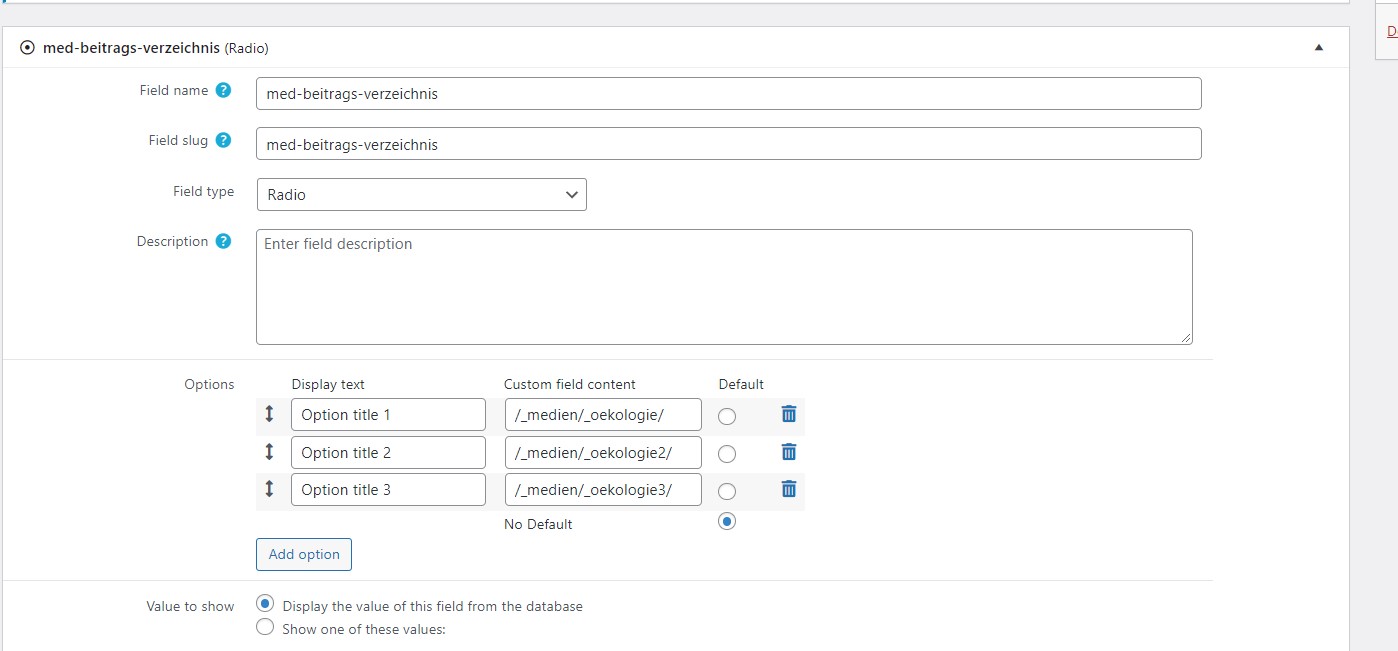Click the Option title 1 display text field
This screenshot has height=651, width=1398.
pos(388,415)
